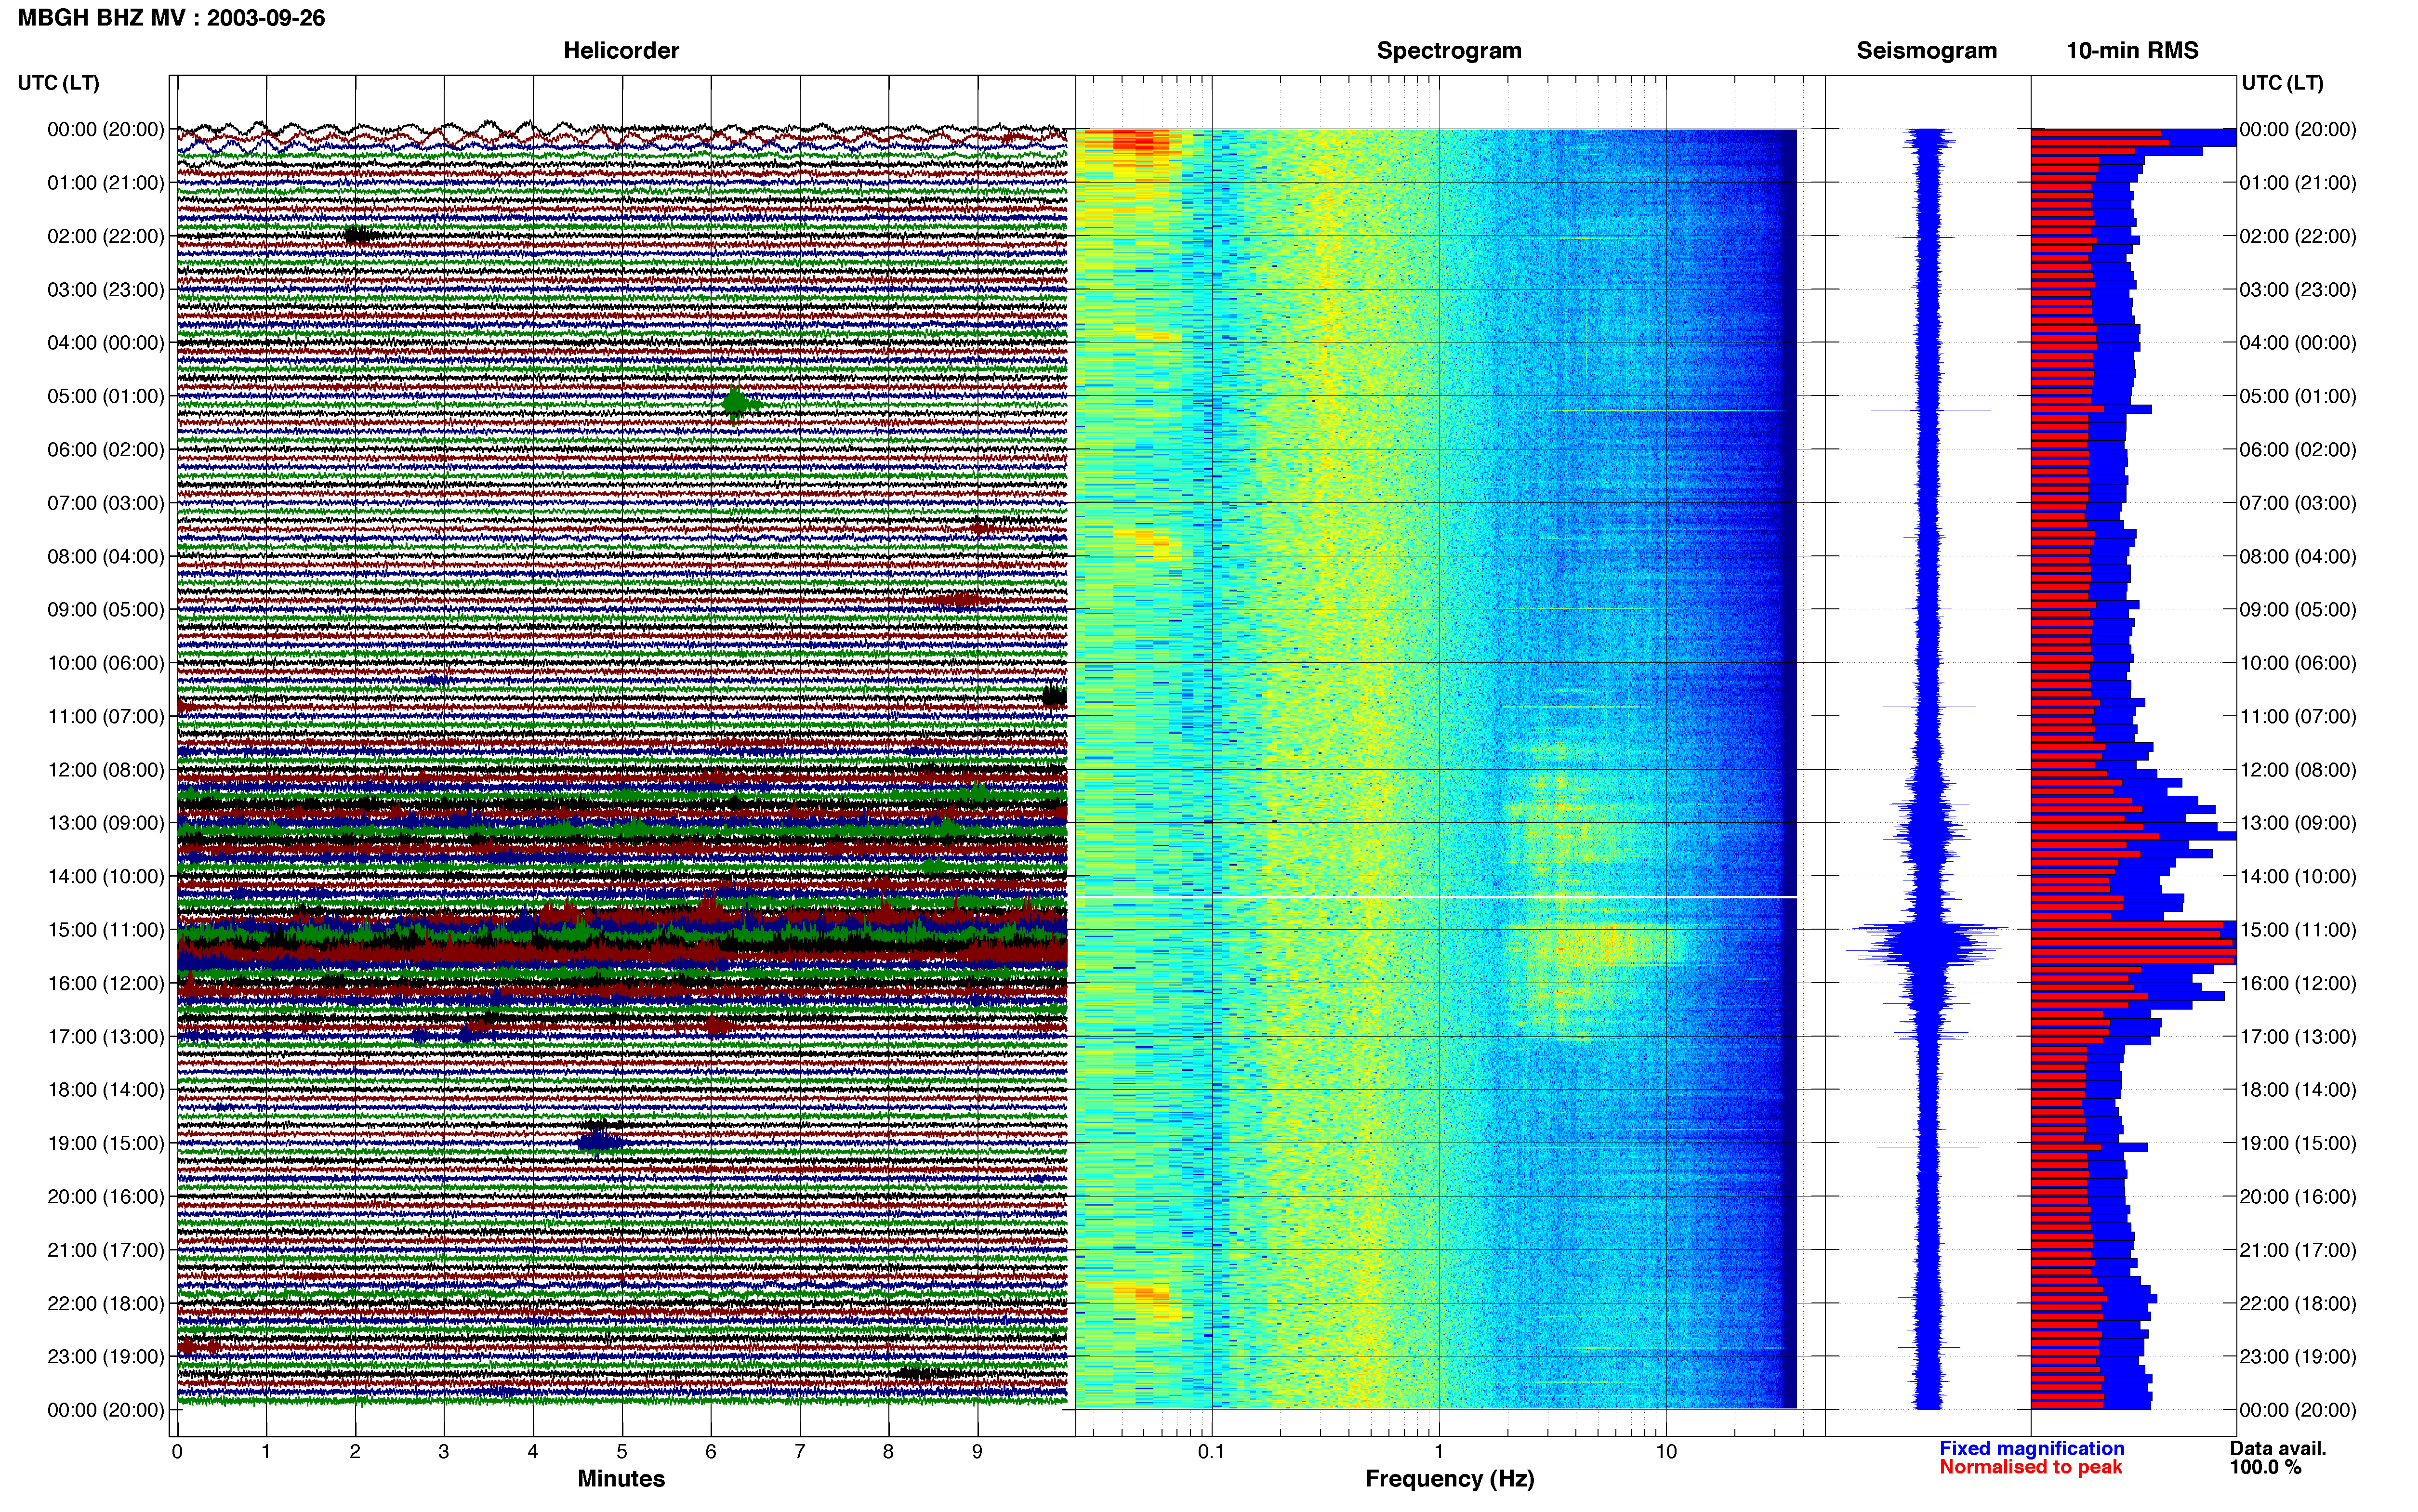The width and height of the screenshot is (2418, 1512).
Task: Click the left 'UTC (LT)' axis label
Action: 58,83
